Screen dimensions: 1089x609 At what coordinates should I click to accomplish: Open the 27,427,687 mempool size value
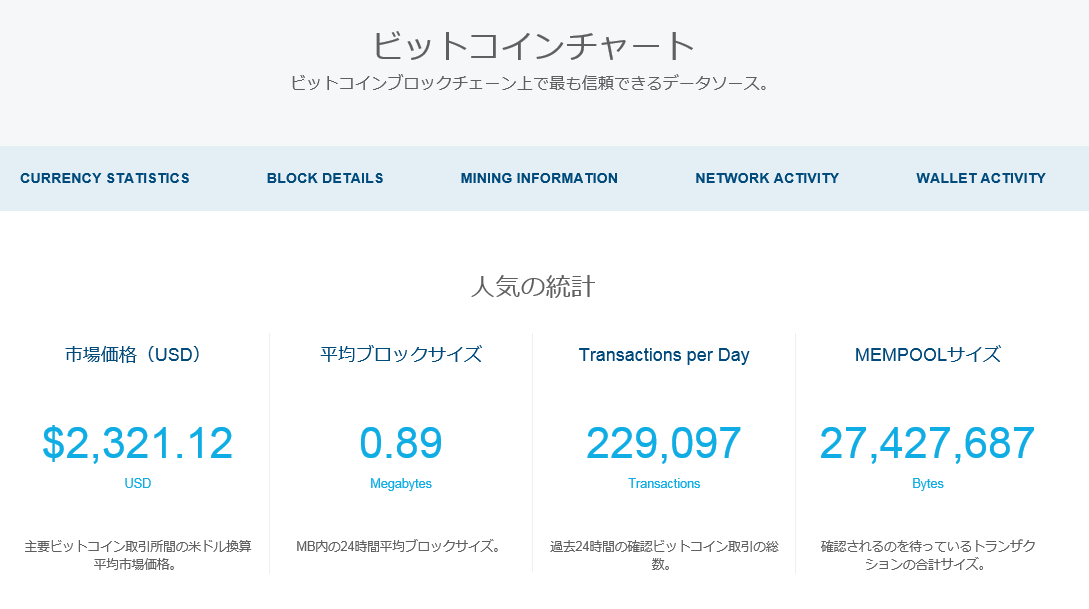click(928, 444)
